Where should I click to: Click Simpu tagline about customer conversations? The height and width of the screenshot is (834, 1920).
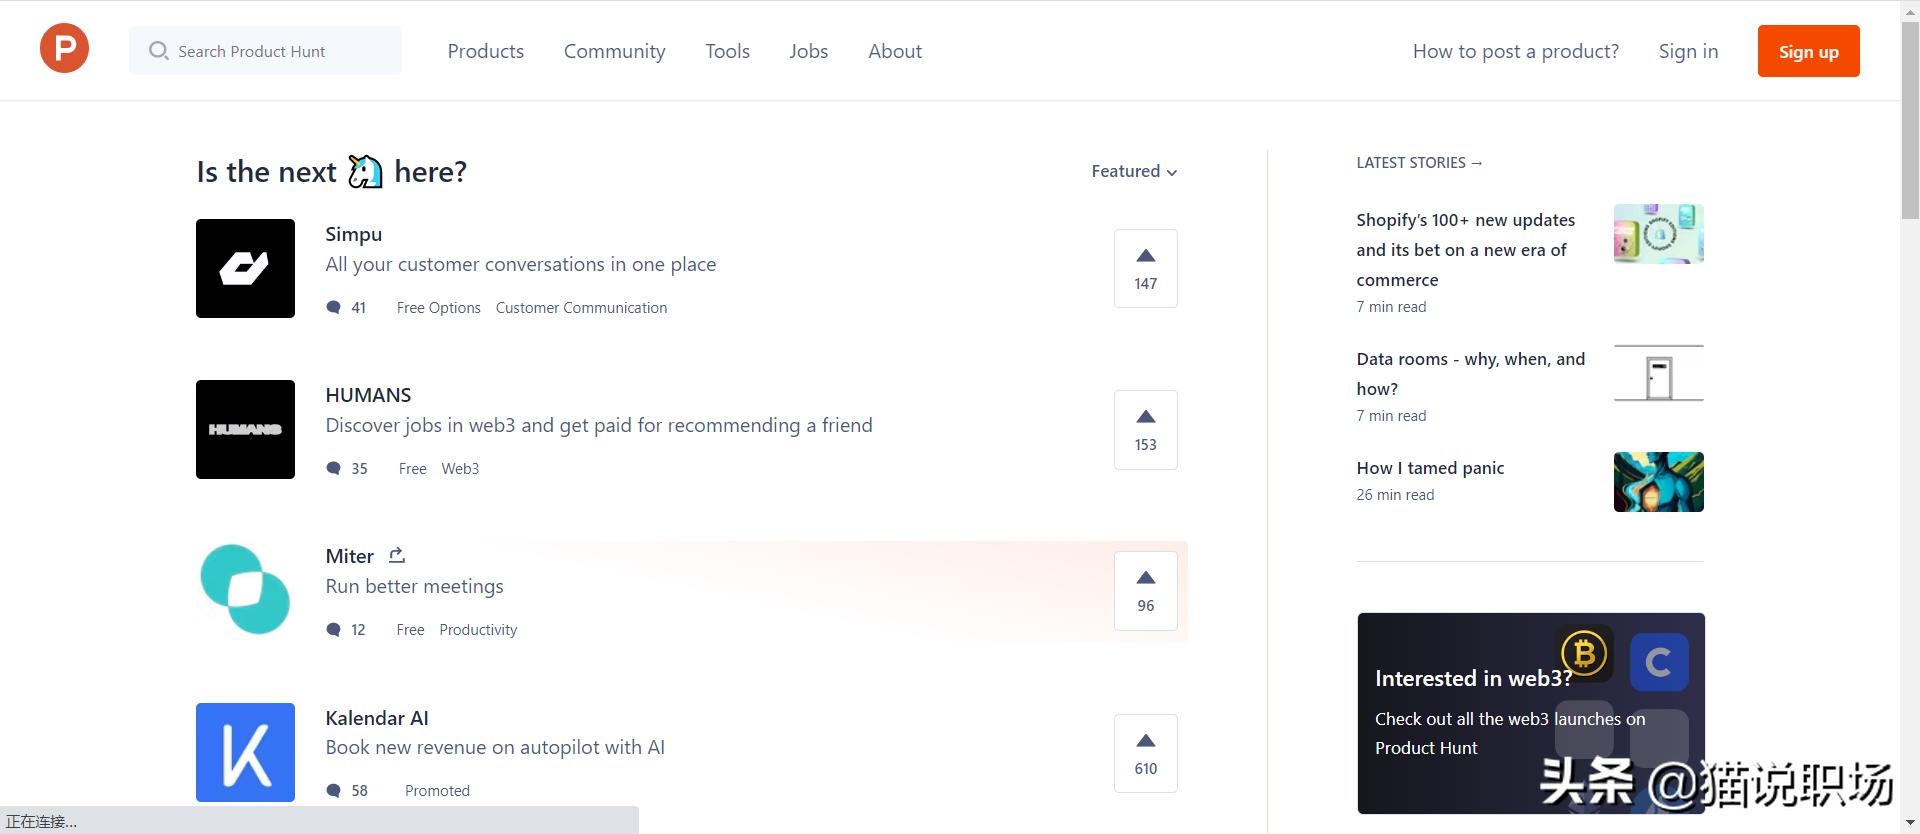click(x=520, y=264)
